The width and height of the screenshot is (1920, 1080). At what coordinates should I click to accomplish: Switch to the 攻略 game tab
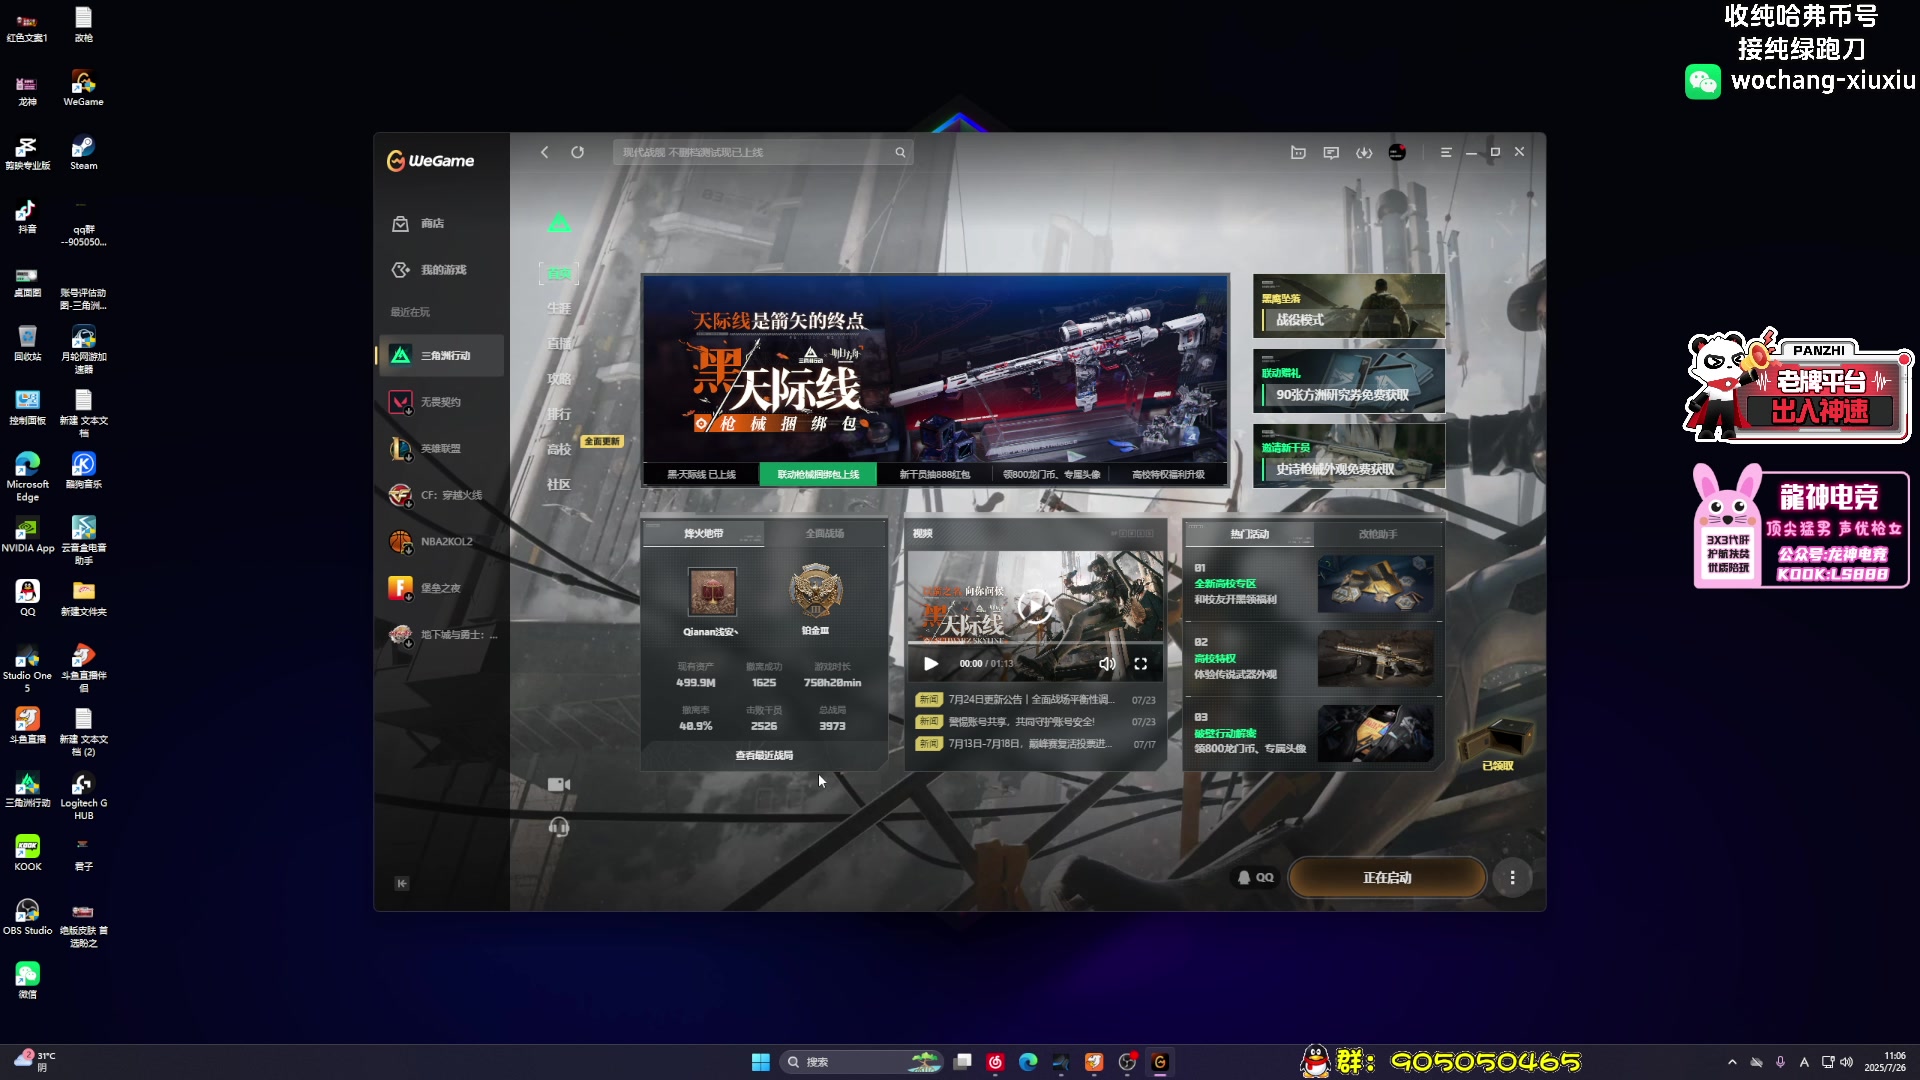coord(559,379)
